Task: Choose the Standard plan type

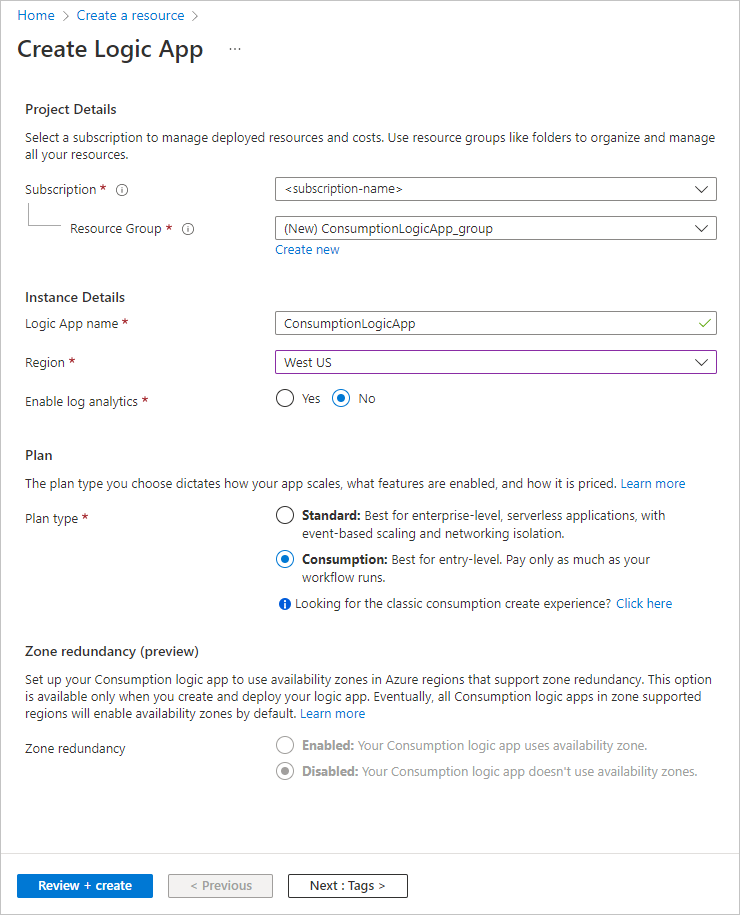Action: (x=285, y=516)
